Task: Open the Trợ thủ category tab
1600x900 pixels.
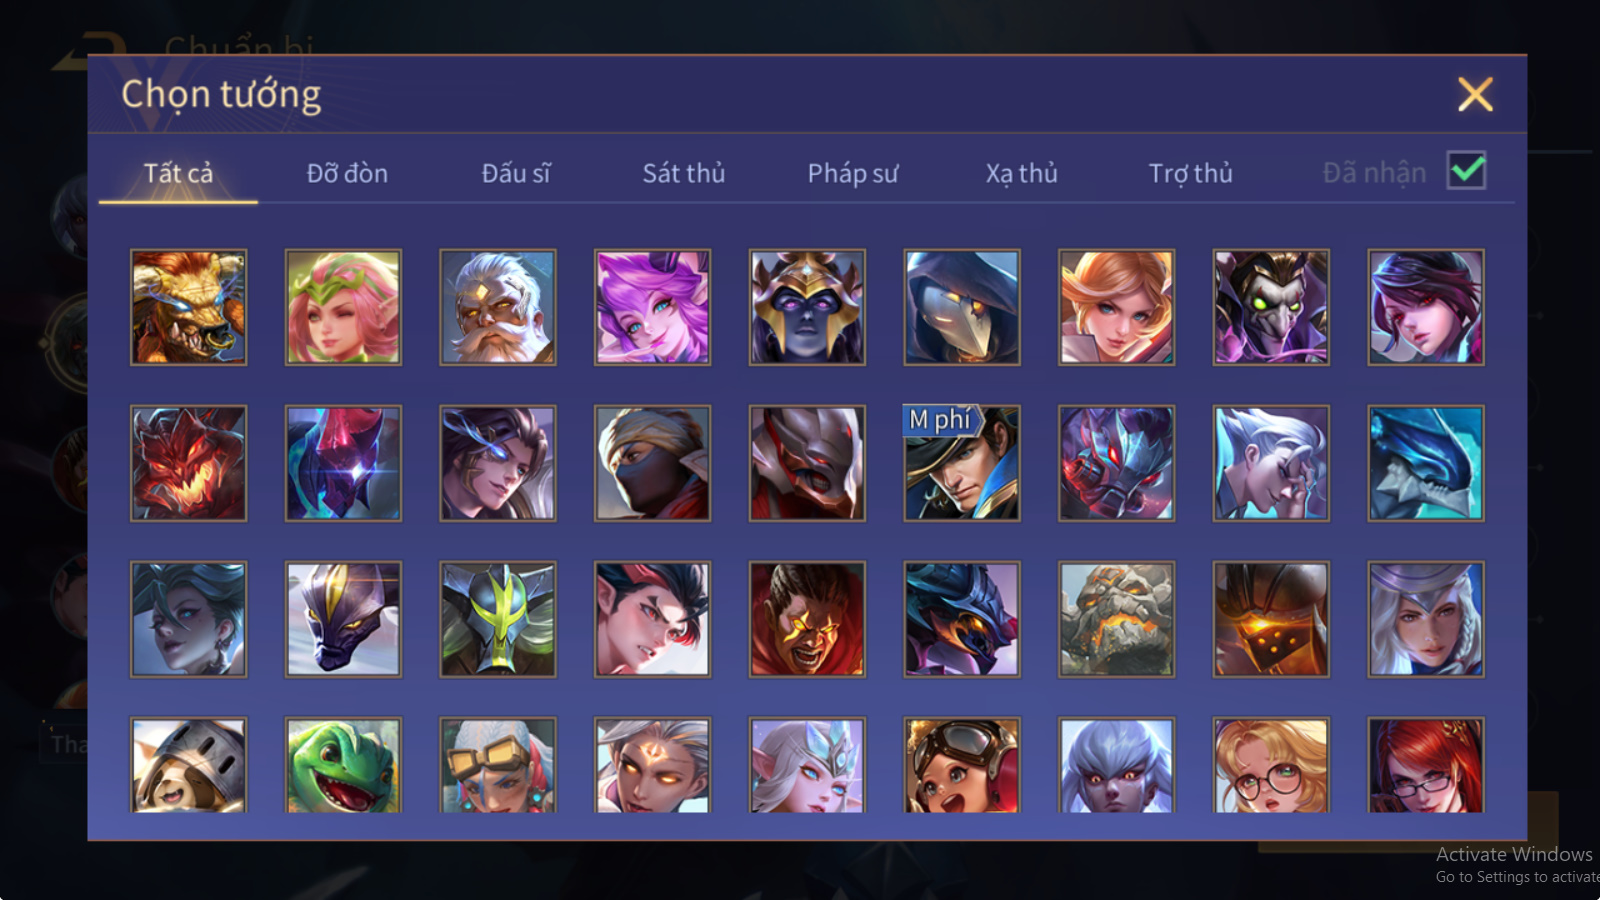Action: [x=1190, y=173]
